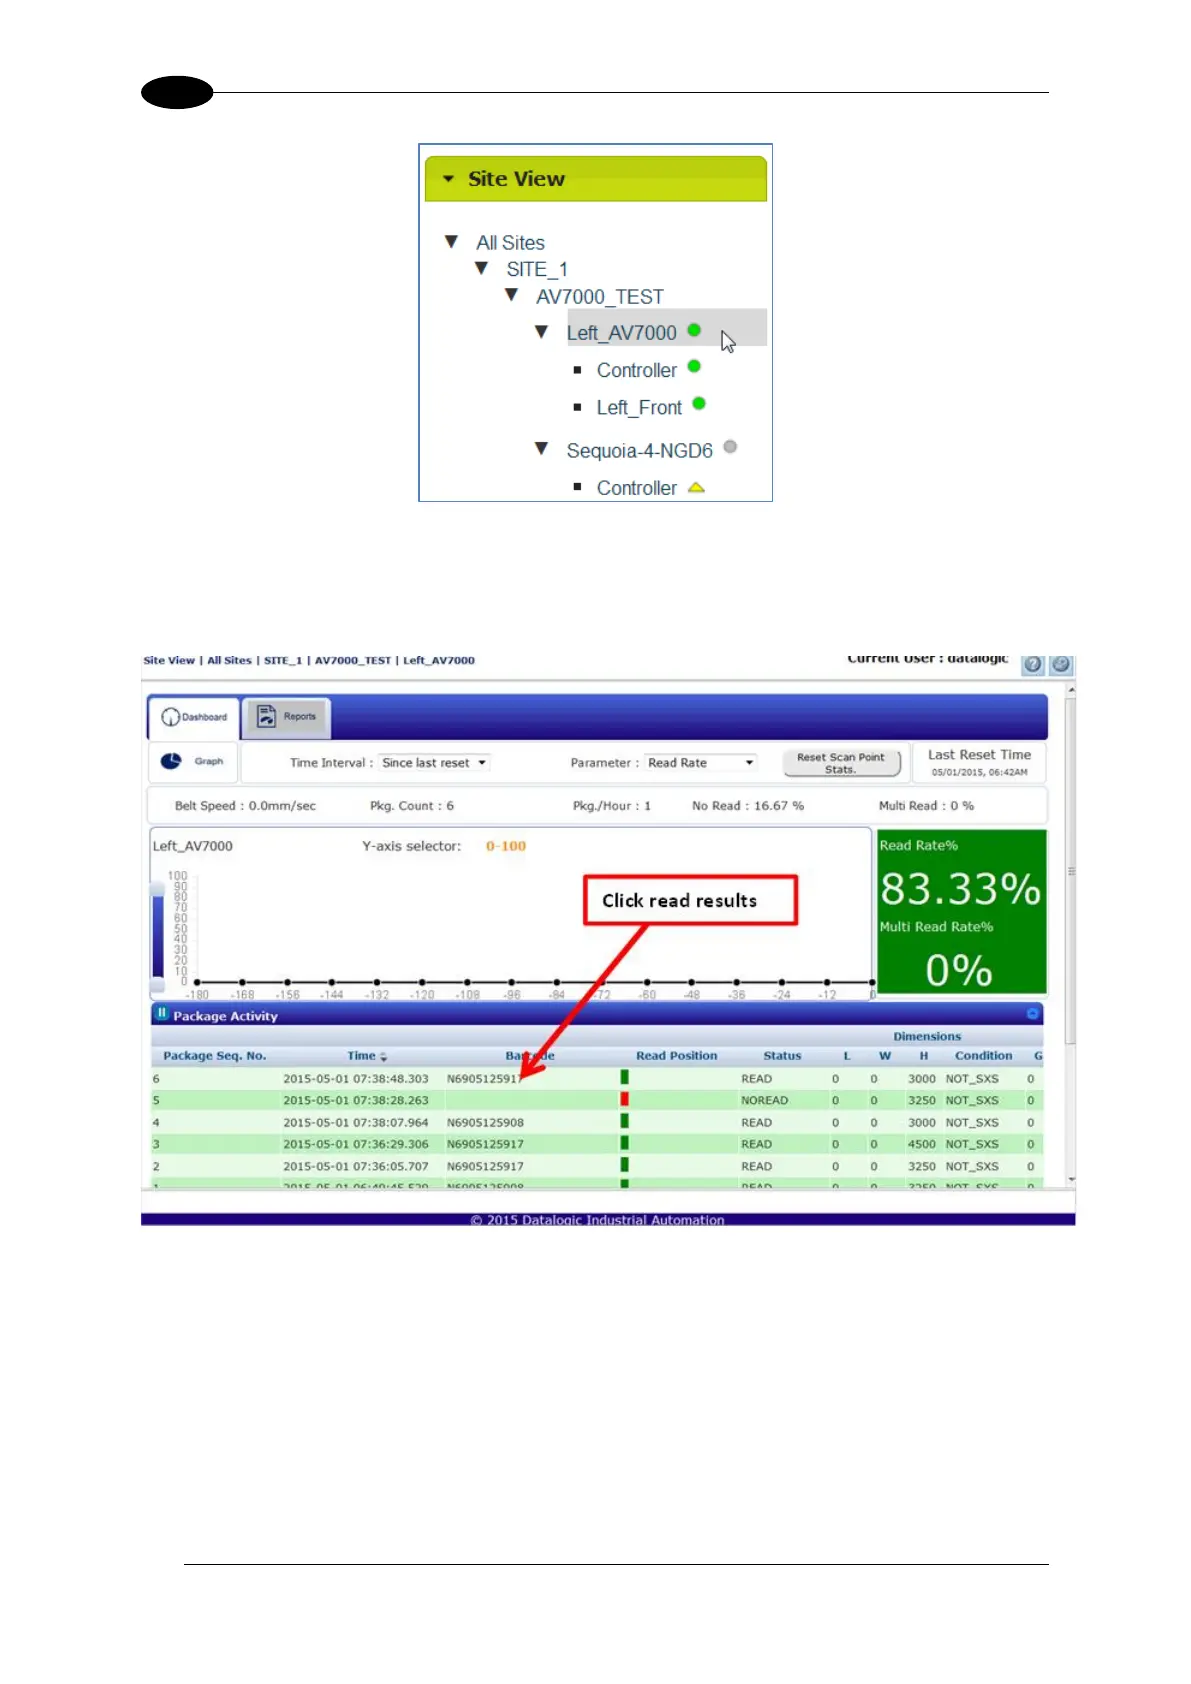The image size is (1191, 1684).
Task: Click height value 4500 in row 3
Action: (x=921, y=1145)
